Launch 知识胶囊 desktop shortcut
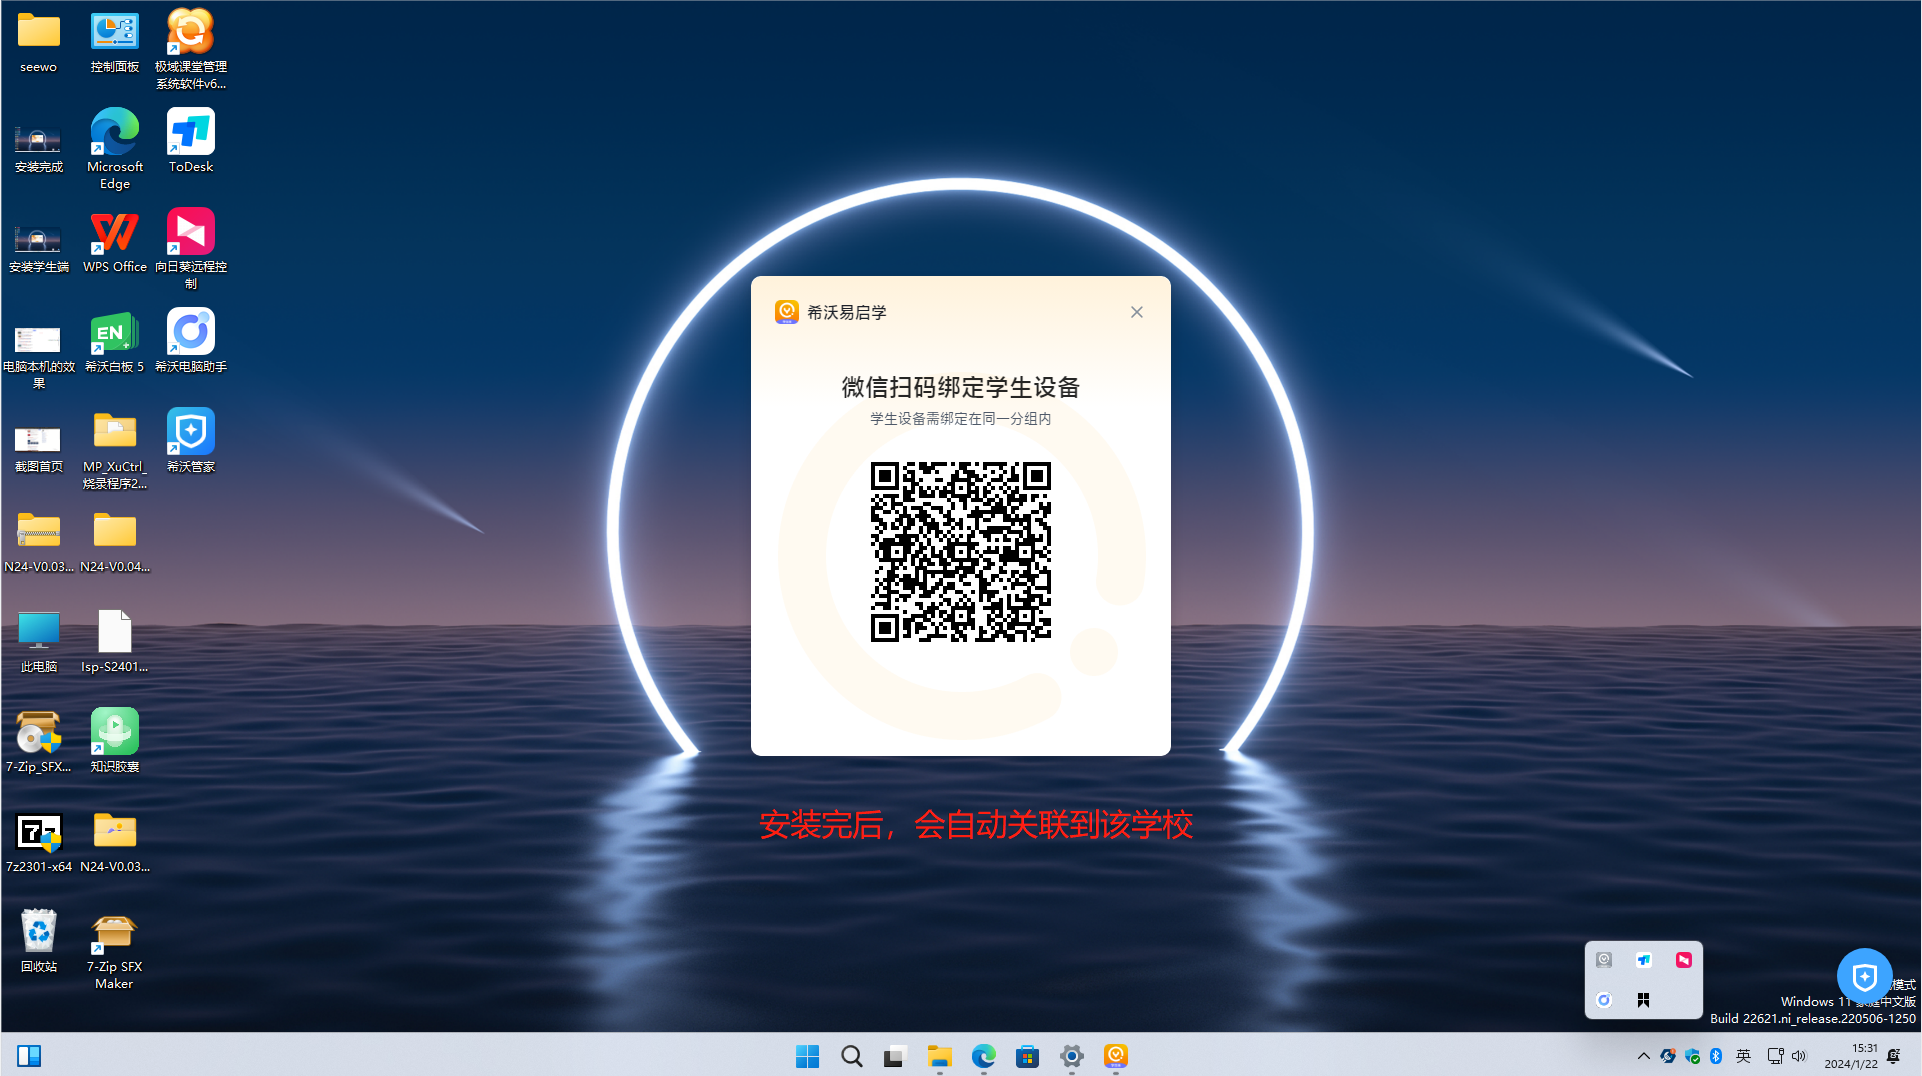The width and height of the screenshot is (1922, 1076). [x=115, y=741]
